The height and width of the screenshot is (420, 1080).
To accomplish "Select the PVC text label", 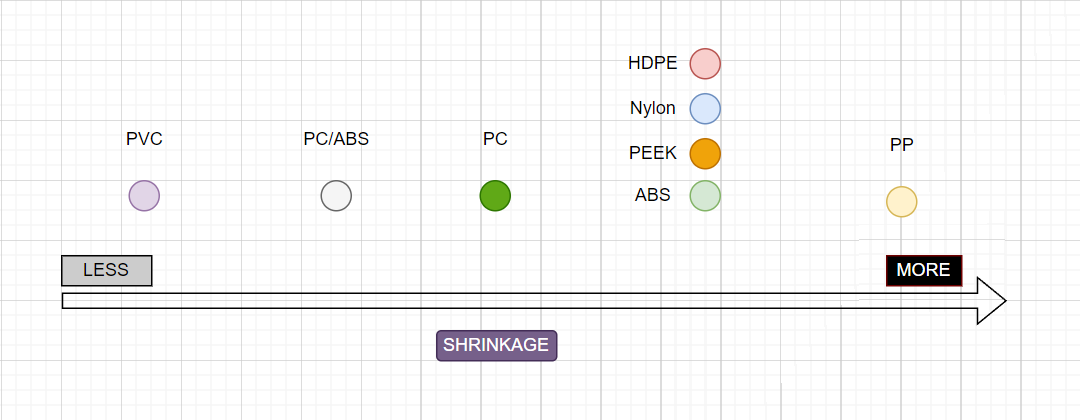I will click(x=145, y=139).
